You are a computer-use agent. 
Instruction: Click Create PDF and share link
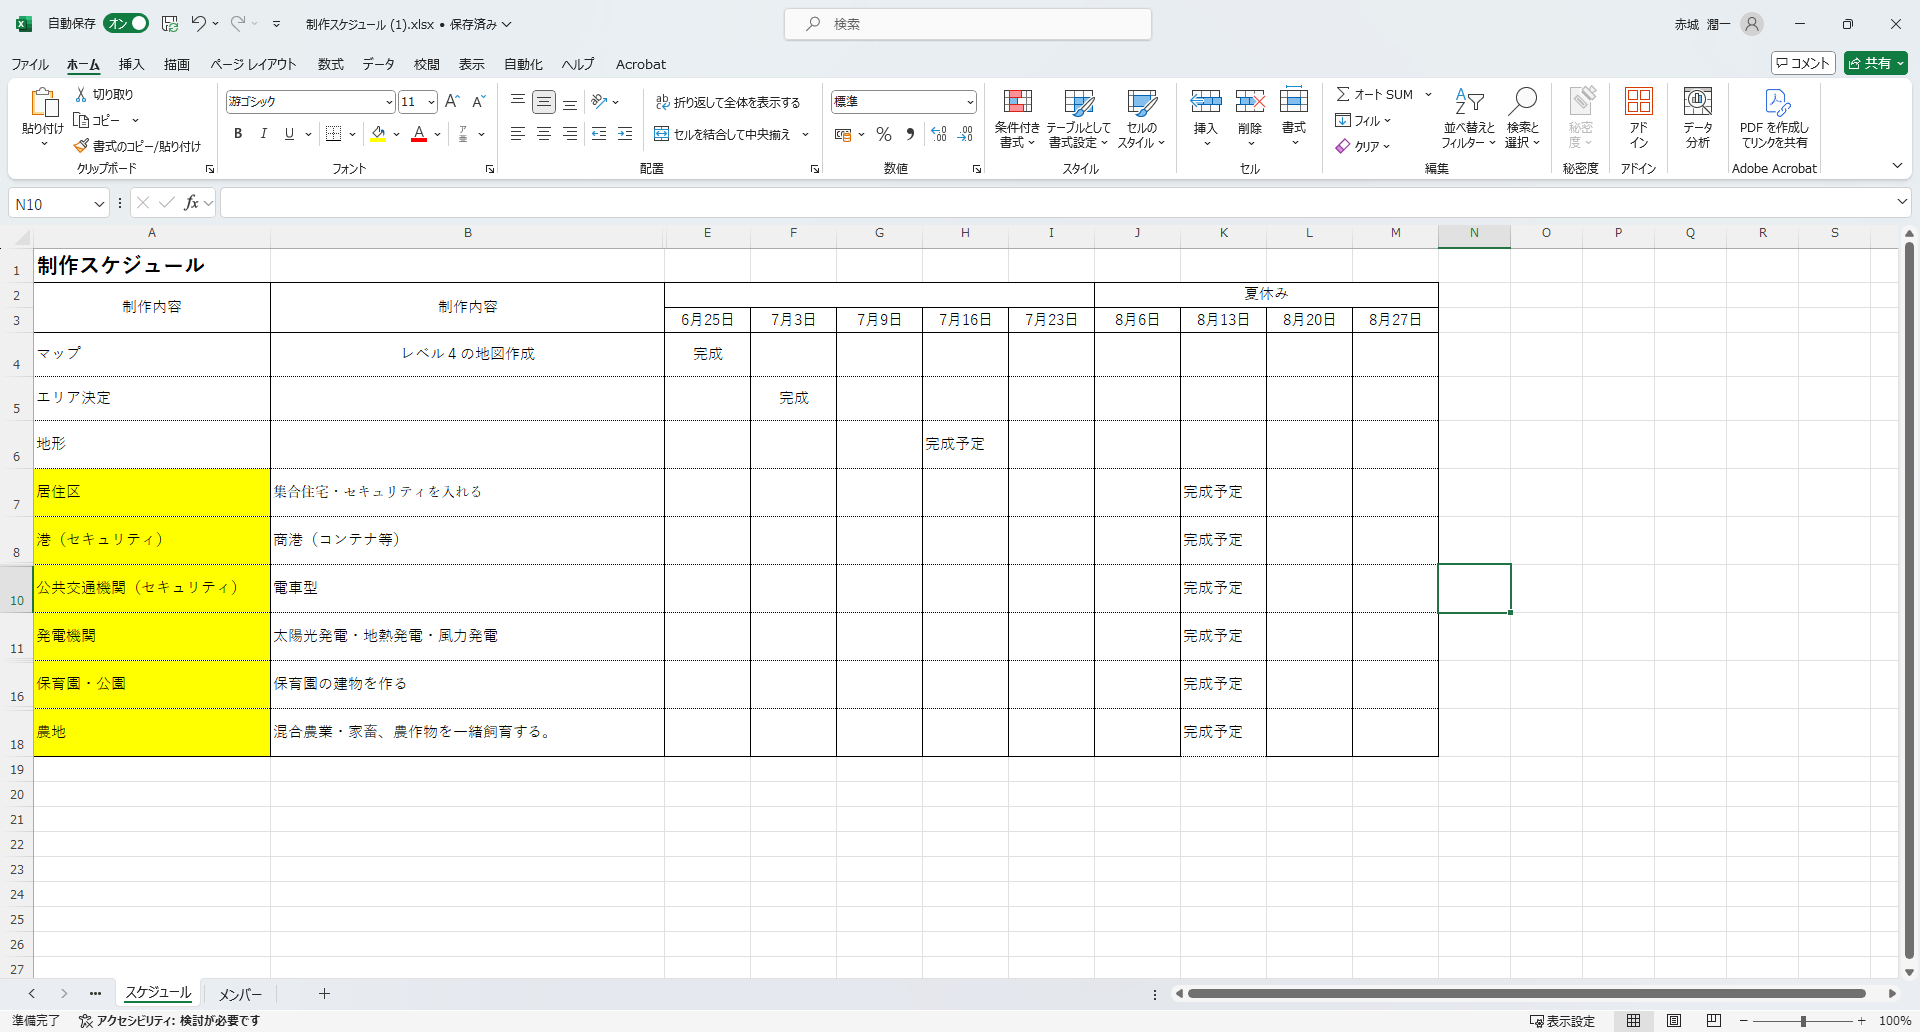pyautogui.click(x=1775, y=118)
